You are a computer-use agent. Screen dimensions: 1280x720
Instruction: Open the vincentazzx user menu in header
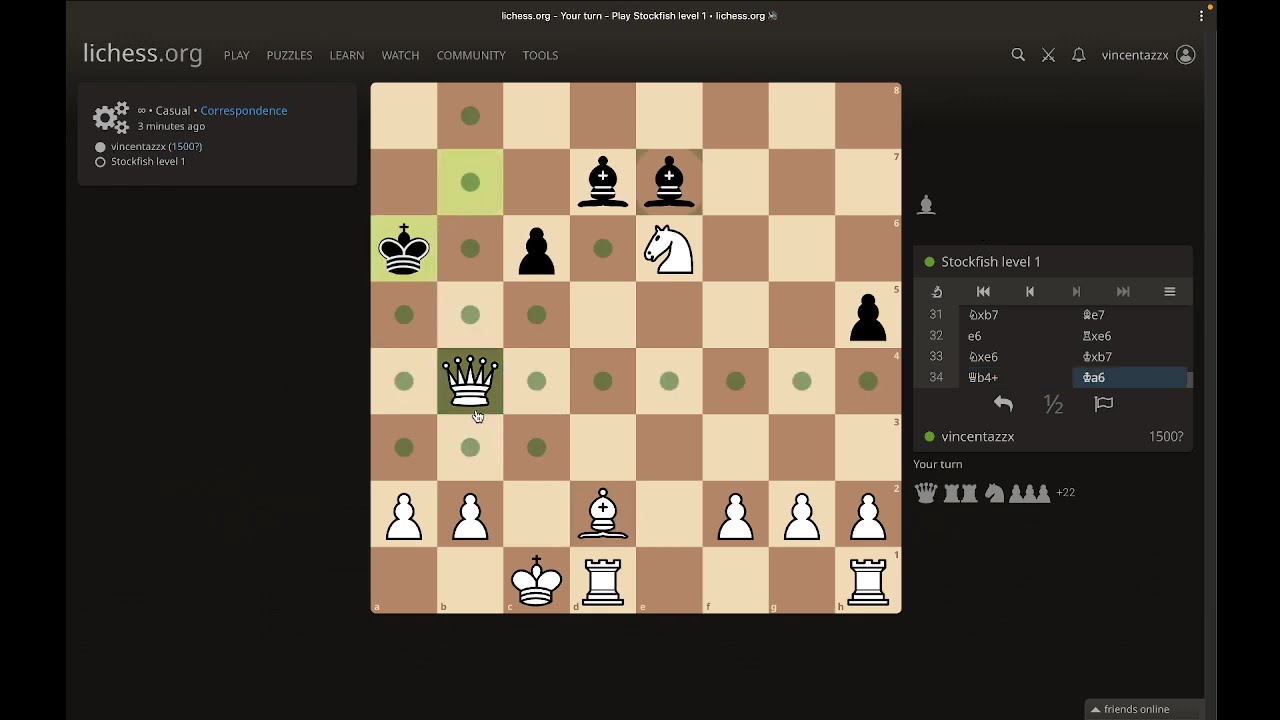[x=1148, y=55]
